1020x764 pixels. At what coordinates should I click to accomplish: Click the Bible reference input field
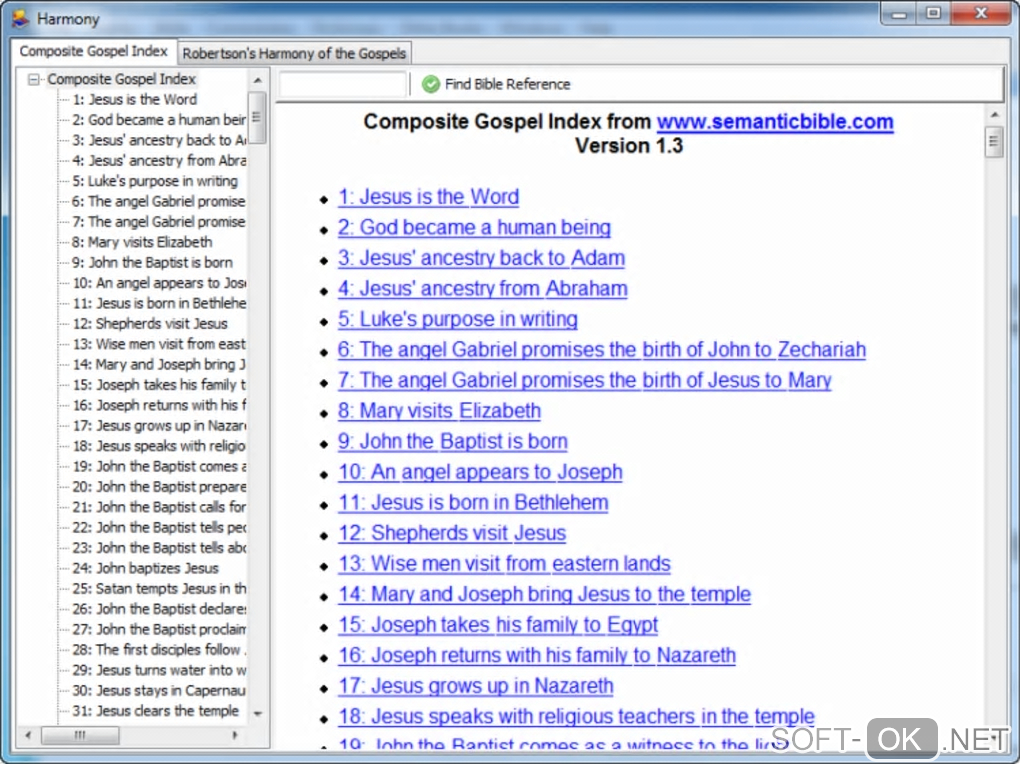342,84
